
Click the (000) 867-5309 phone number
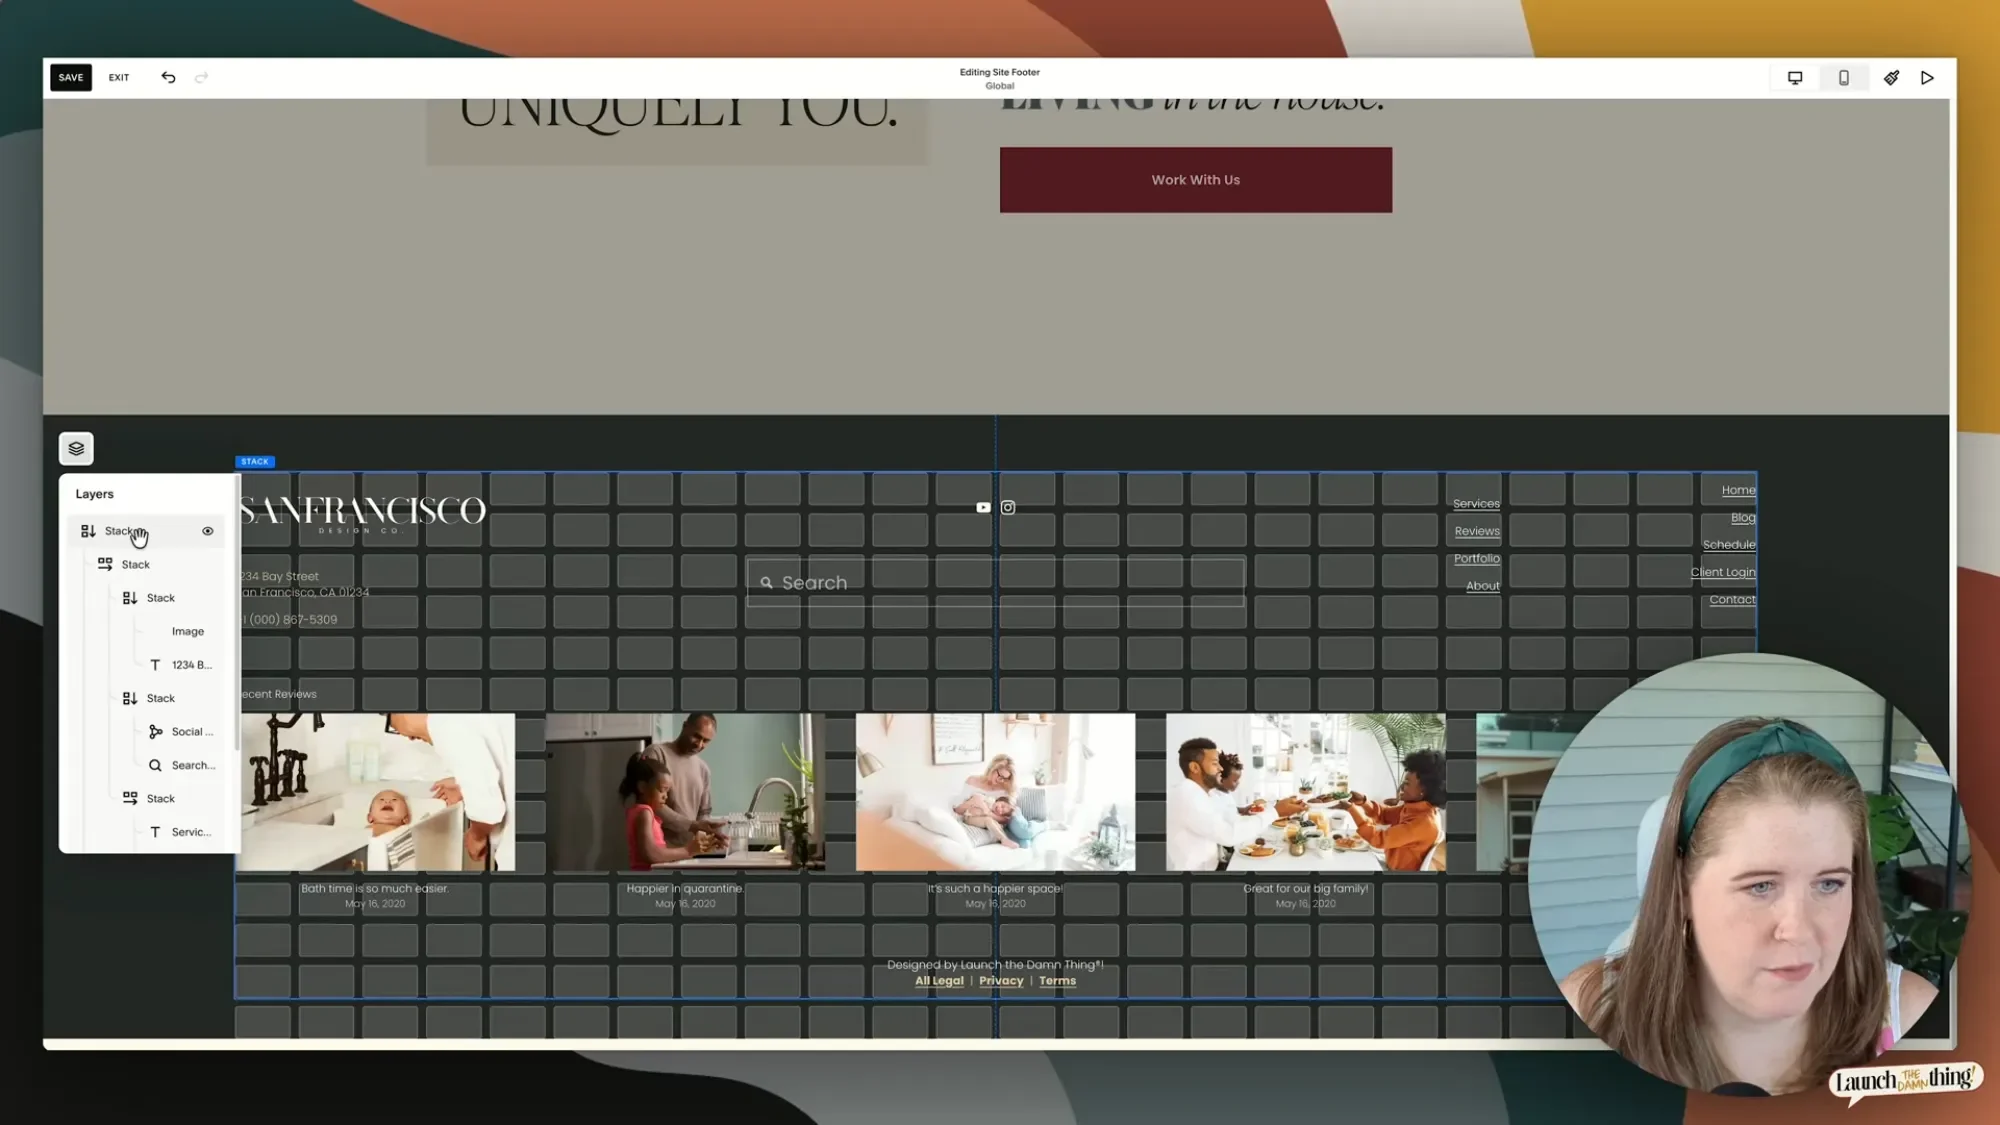click(289, 620)
